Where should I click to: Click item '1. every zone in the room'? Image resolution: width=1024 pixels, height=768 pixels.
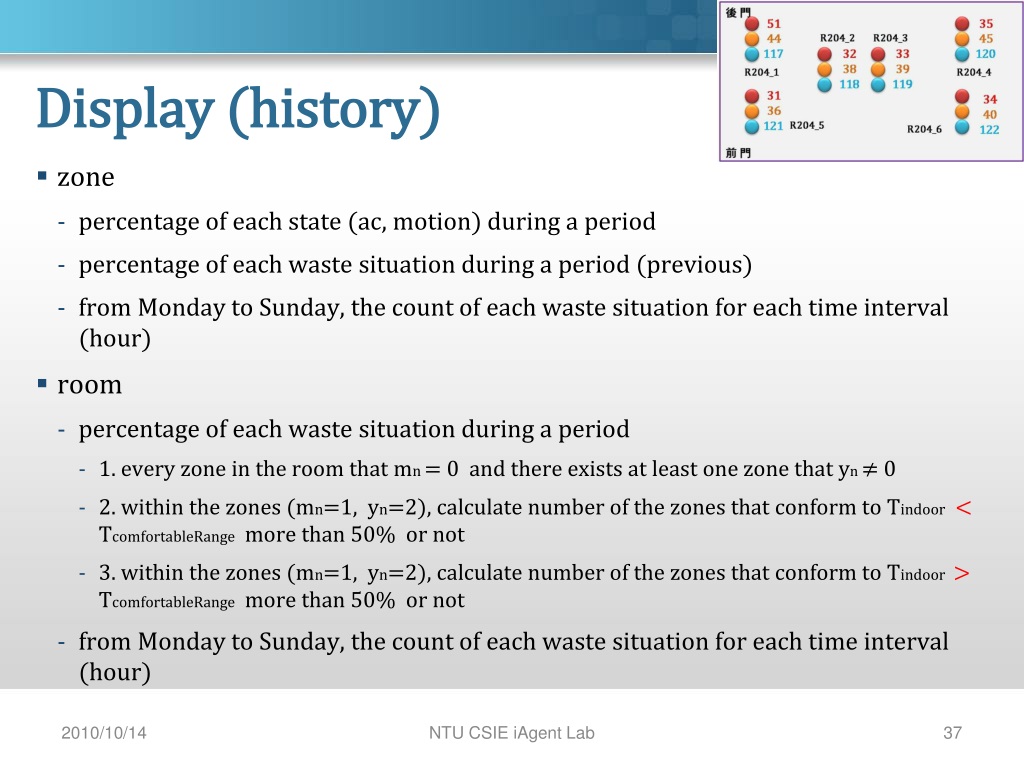497,469
